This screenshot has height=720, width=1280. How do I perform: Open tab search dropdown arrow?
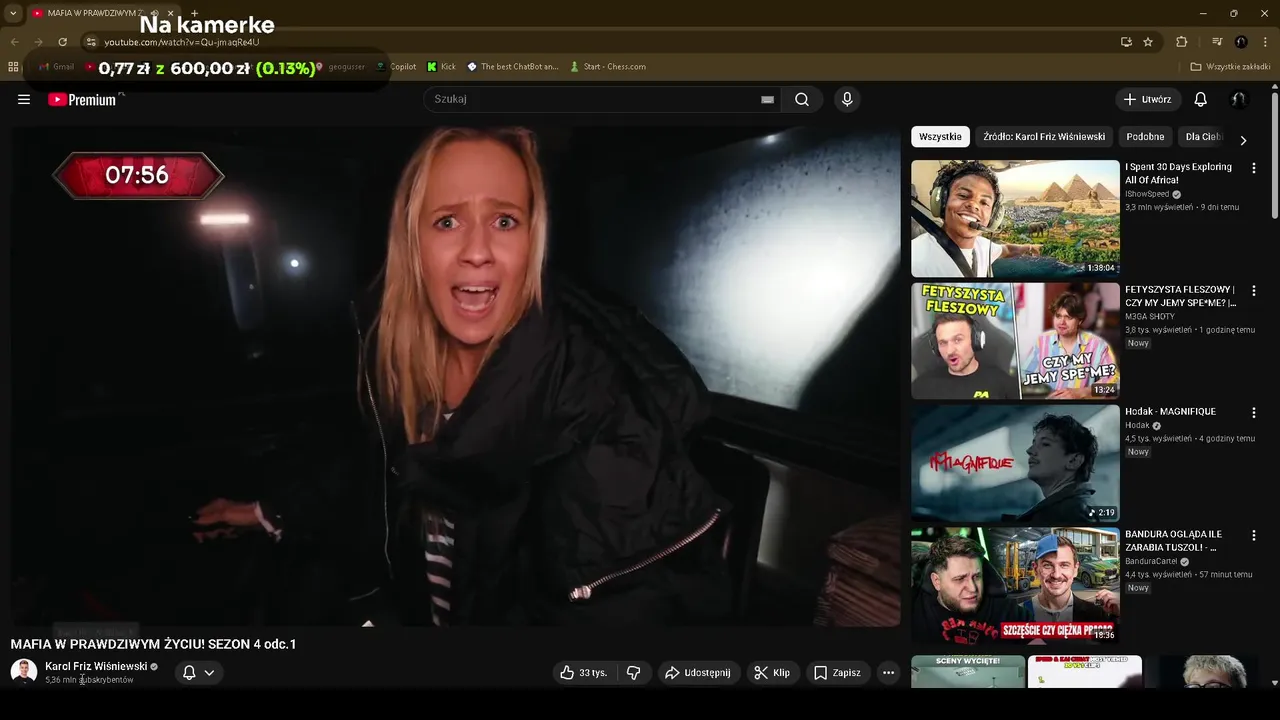(13, 13)
